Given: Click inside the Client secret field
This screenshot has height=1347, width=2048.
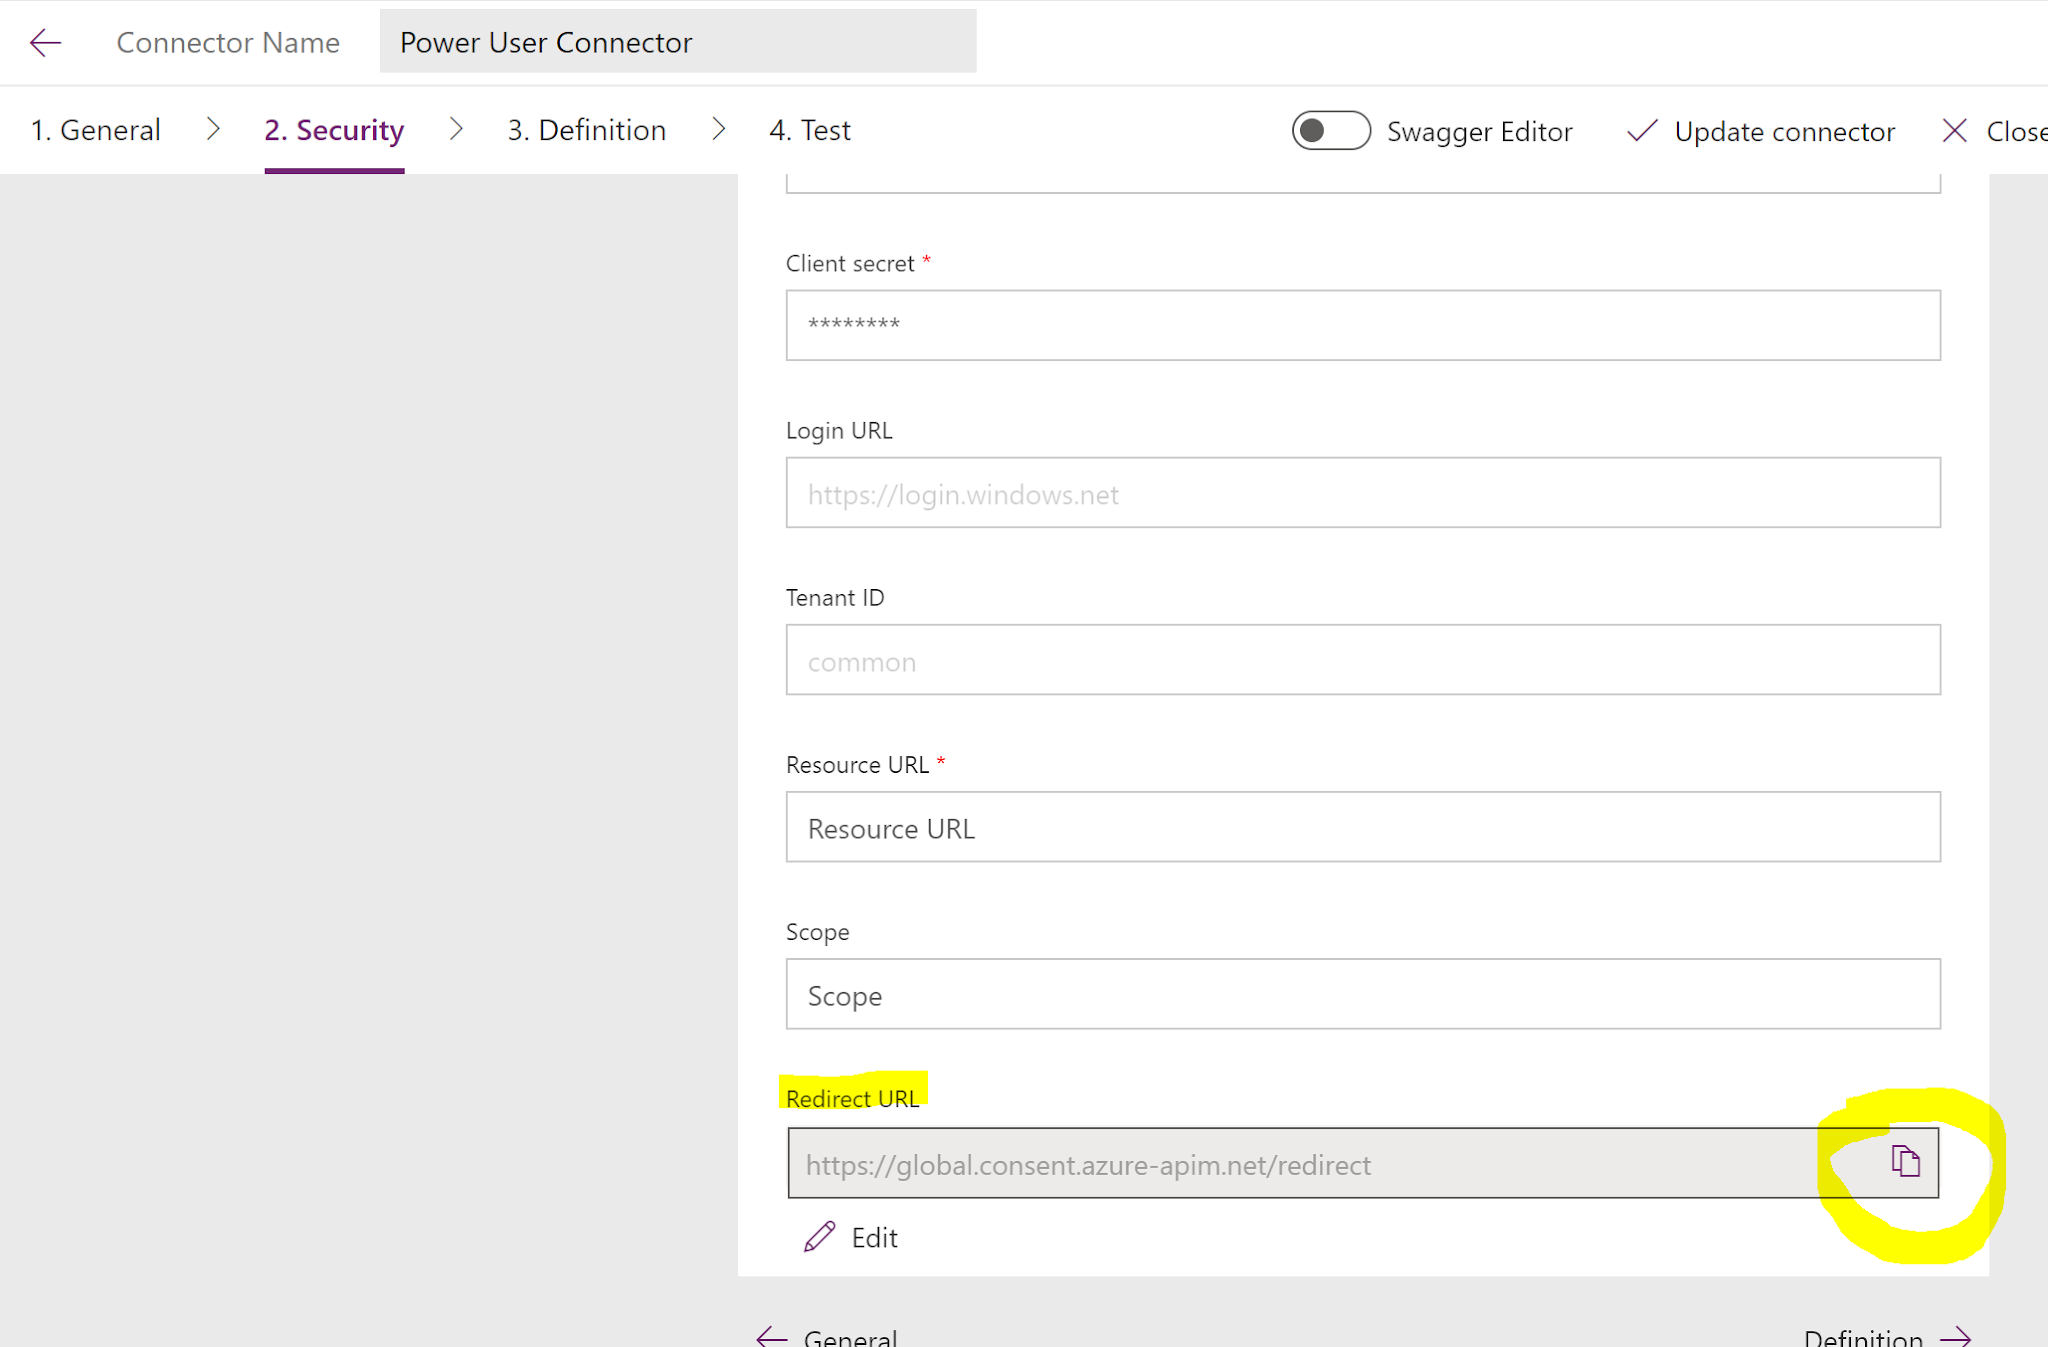Looking at the screenshot, I should tap(1360, 325).
